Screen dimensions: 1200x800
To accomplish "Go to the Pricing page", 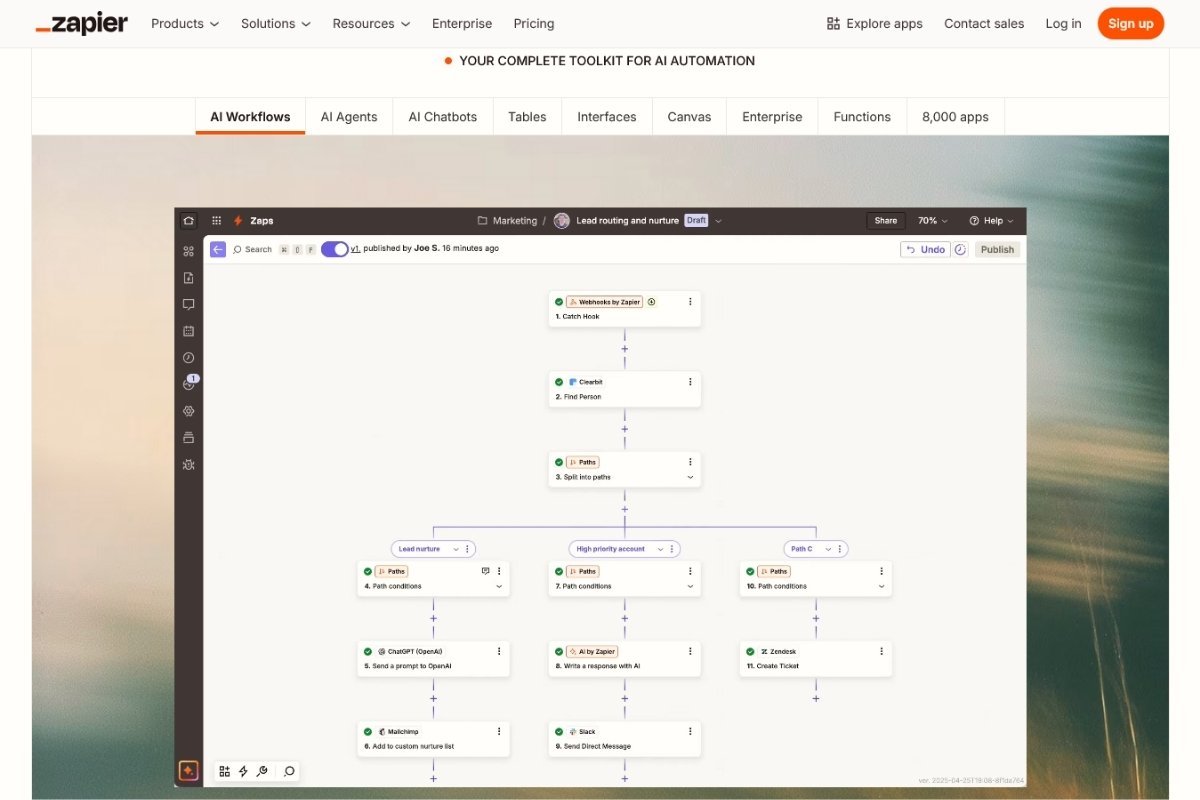I will 534,23.
